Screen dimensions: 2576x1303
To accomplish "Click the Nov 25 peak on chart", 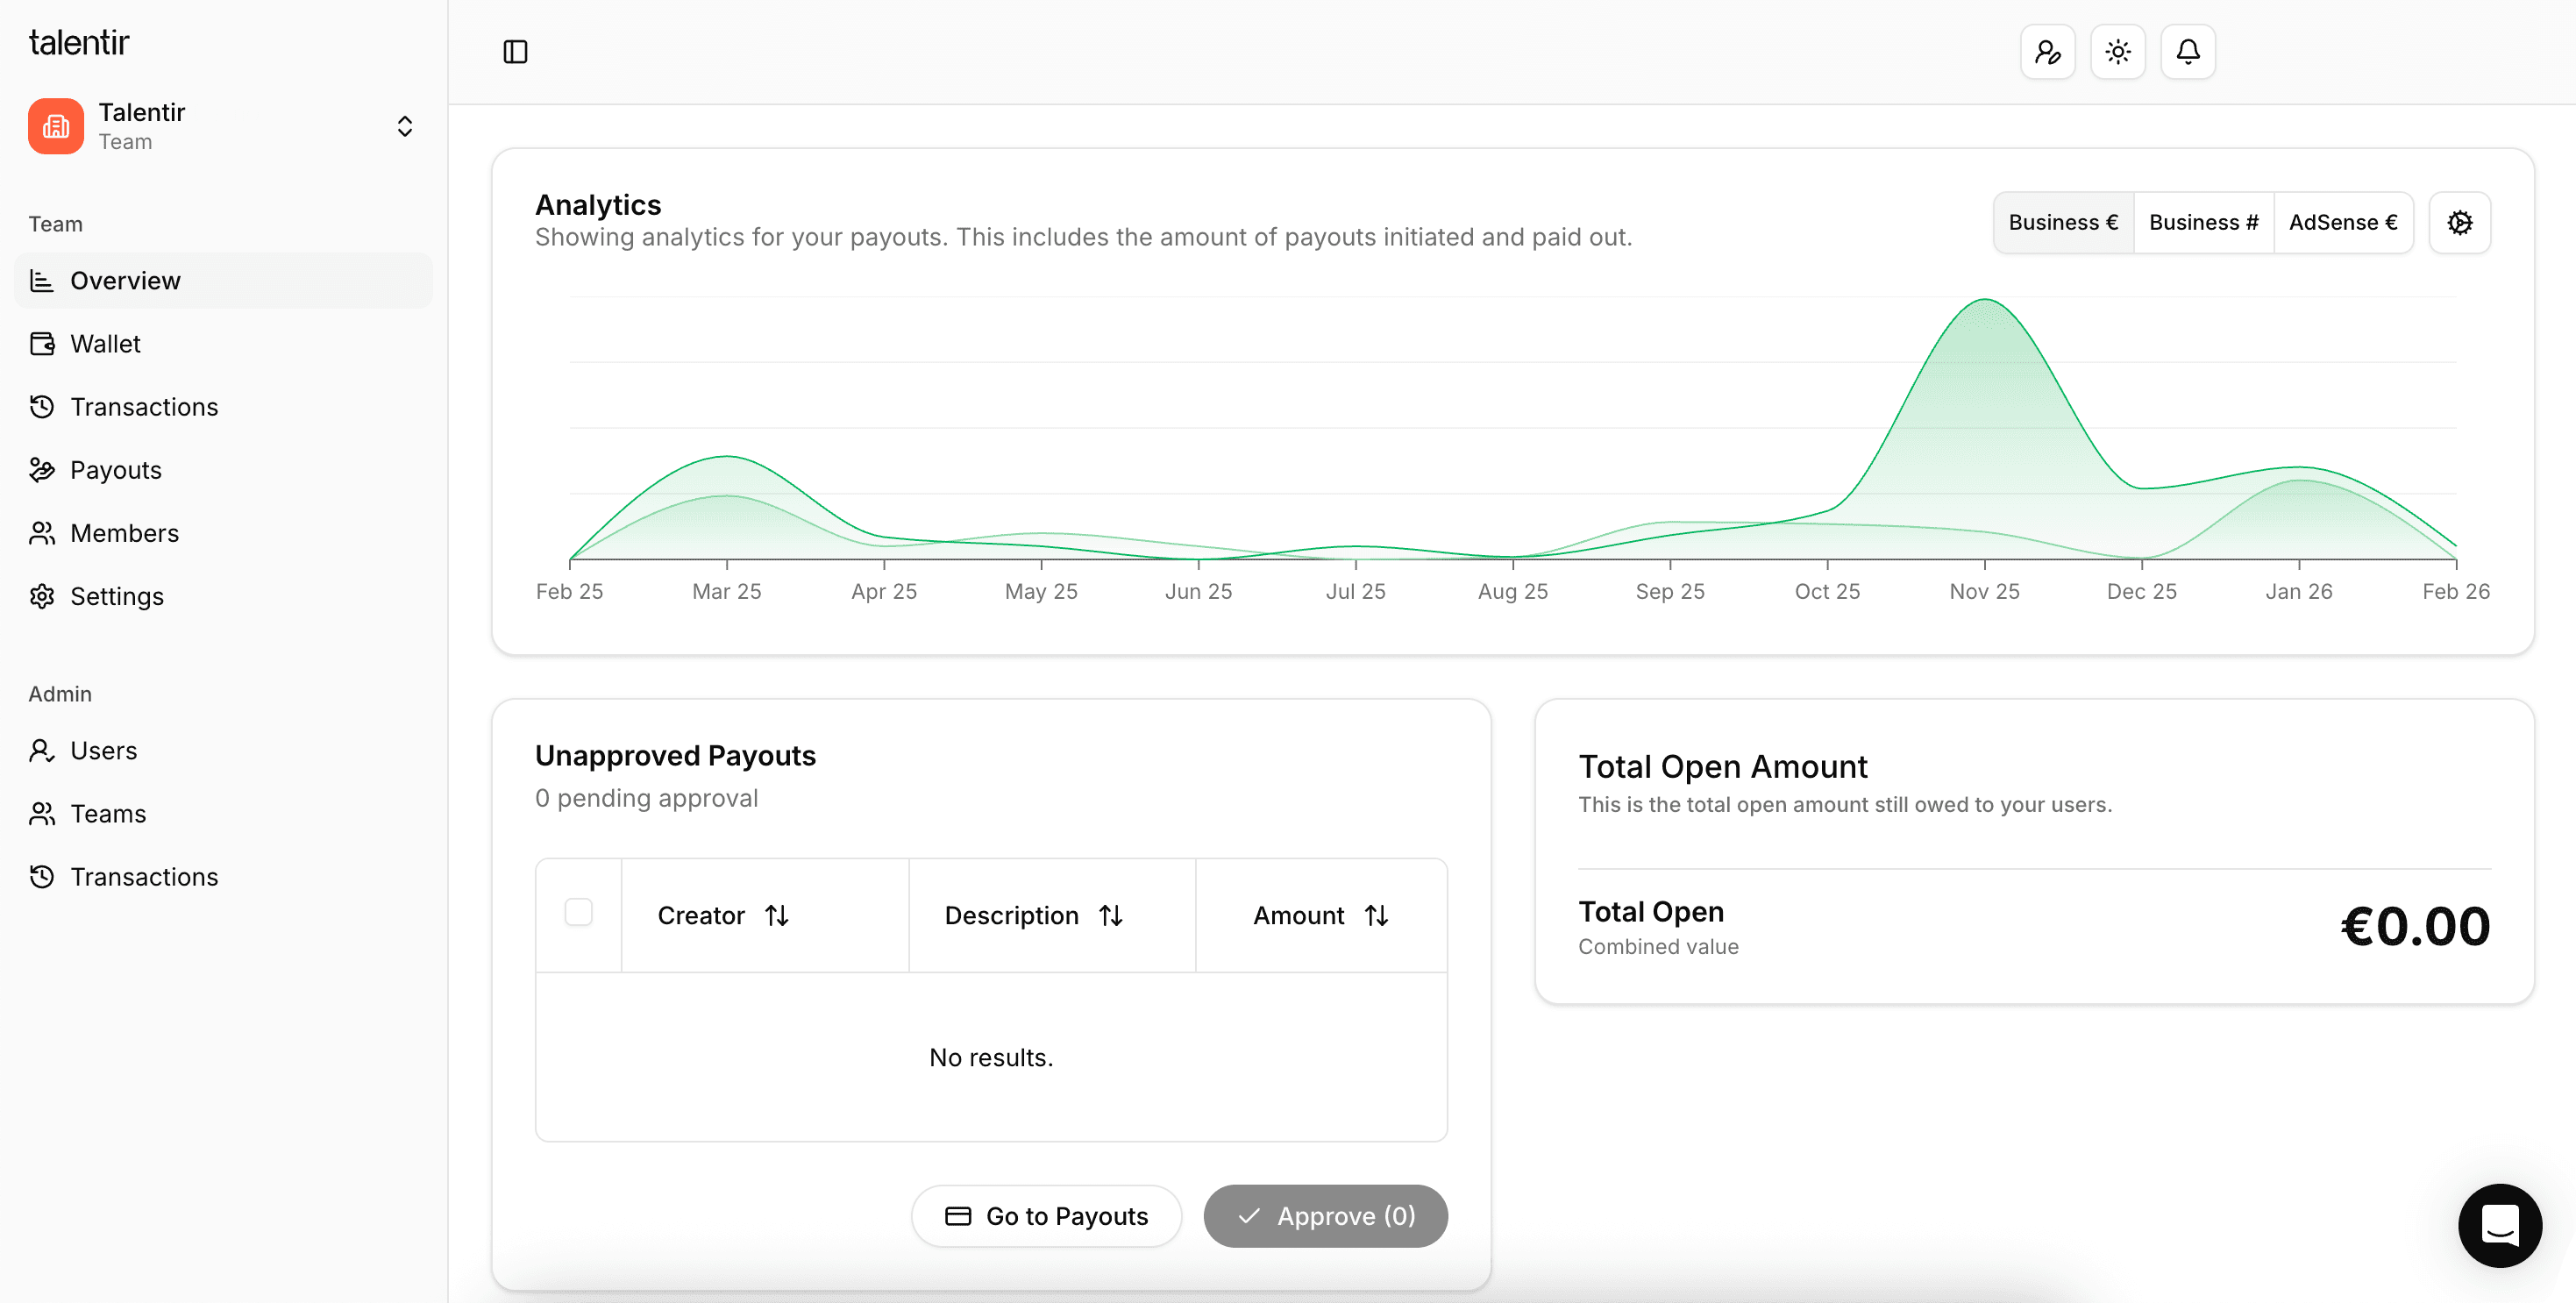I will (1984, 301).
